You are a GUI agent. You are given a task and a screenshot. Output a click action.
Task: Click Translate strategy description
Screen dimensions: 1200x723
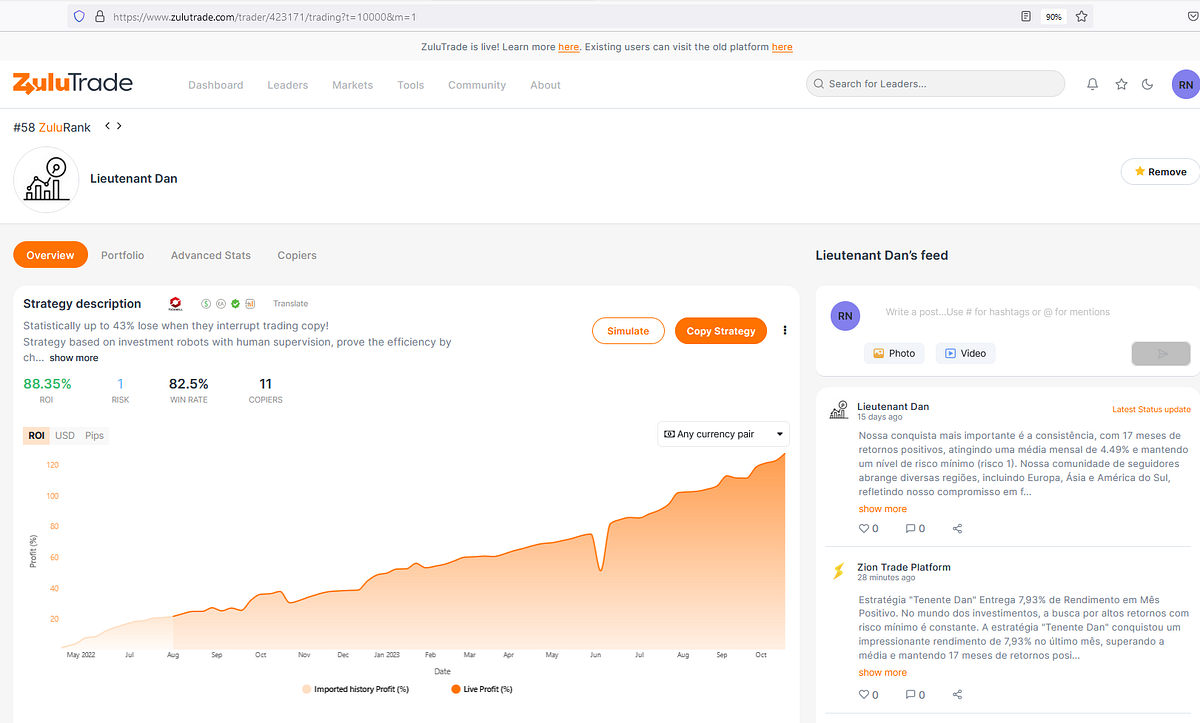(291, 303)
